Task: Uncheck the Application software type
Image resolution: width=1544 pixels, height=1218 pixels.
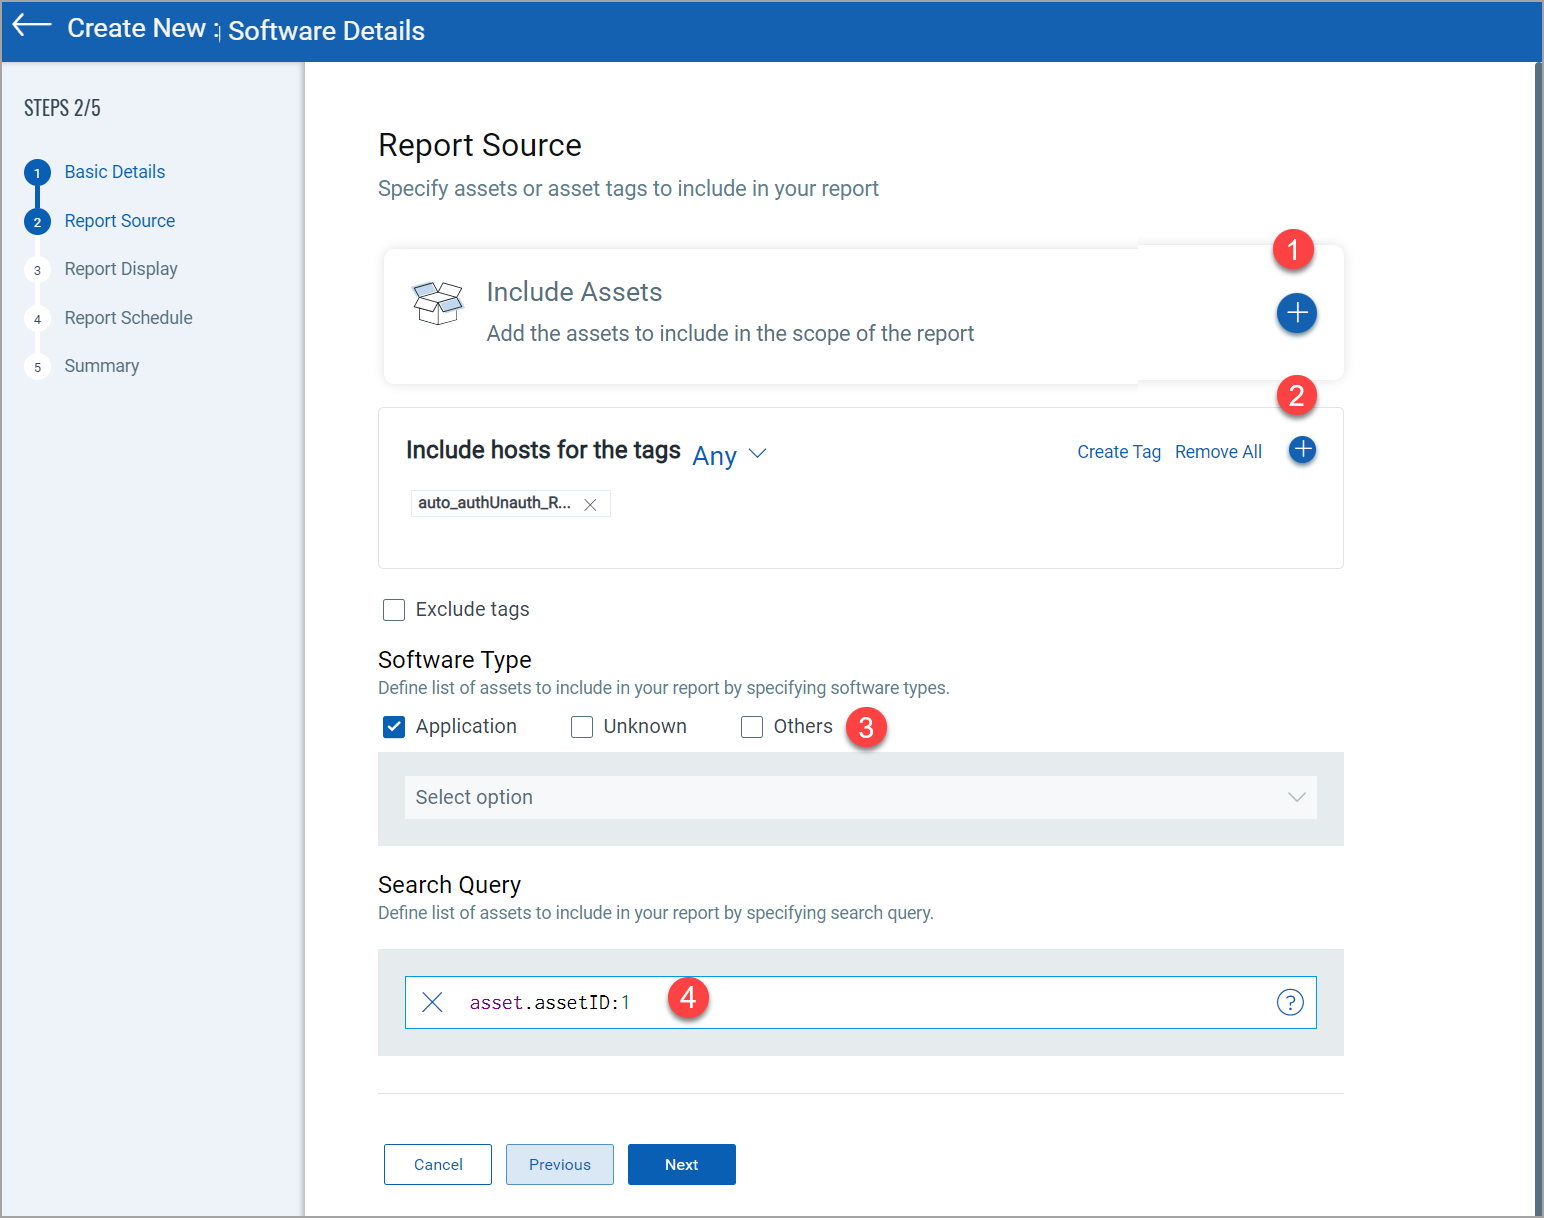Action: [x=394, y=727]
